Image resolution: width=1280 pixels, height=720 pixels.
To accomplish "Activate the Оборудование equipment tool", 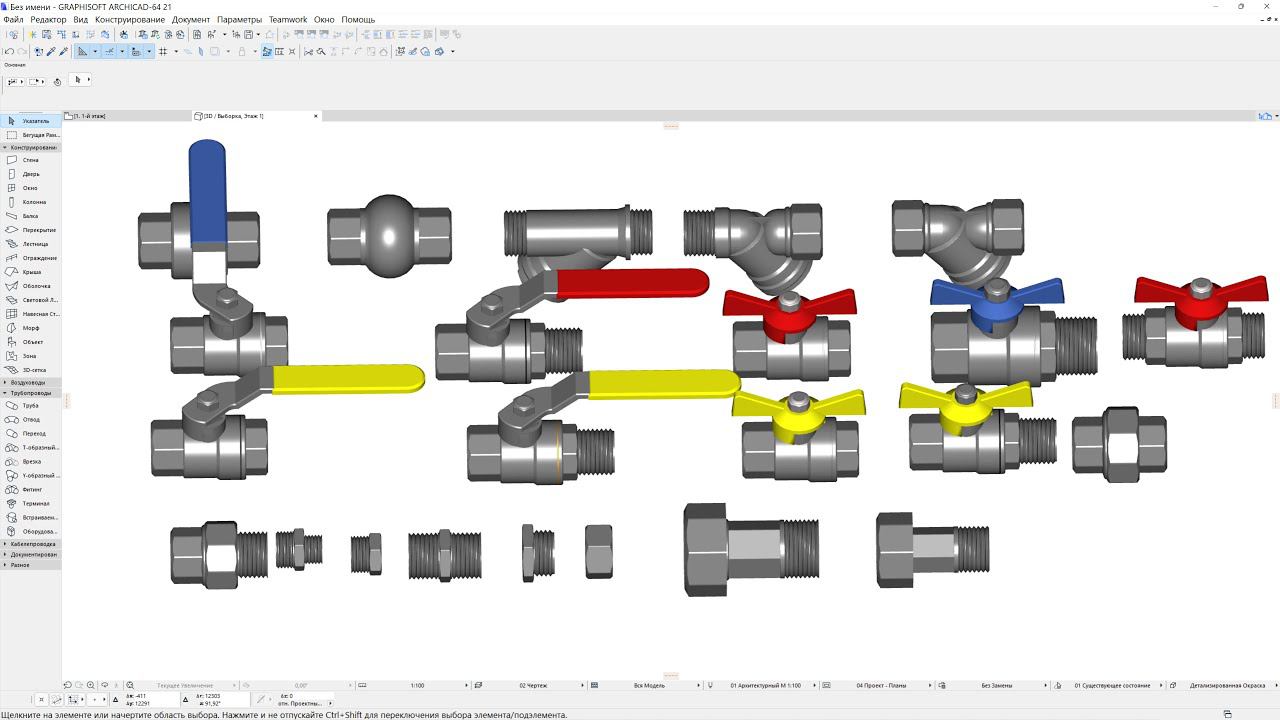I will pyautogui.click(x=30, y=532).
